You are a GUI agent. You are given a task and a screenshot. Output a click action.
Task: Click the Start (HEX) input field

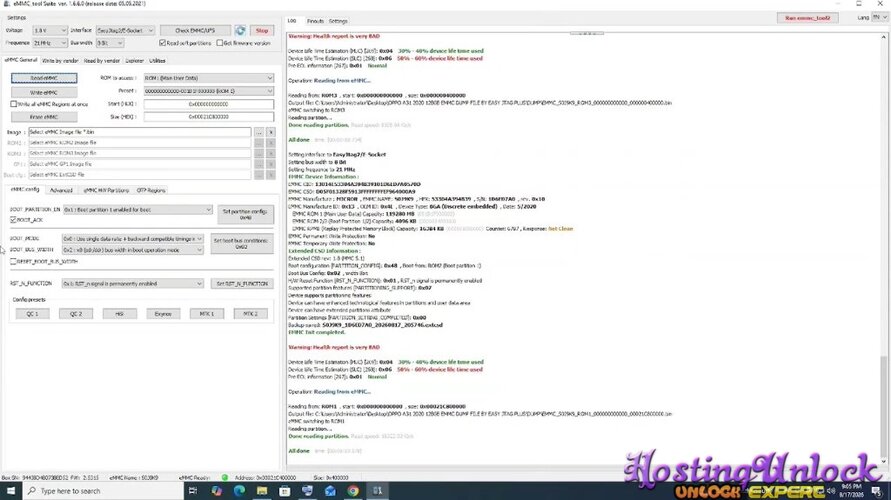tap(209, 104)
